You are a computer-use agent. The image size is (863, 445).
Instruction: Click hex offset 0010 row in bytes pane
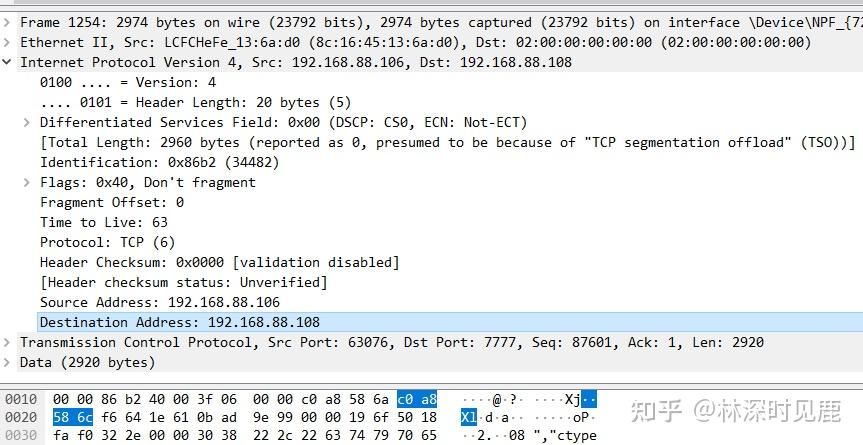click(x=20, y=398)
